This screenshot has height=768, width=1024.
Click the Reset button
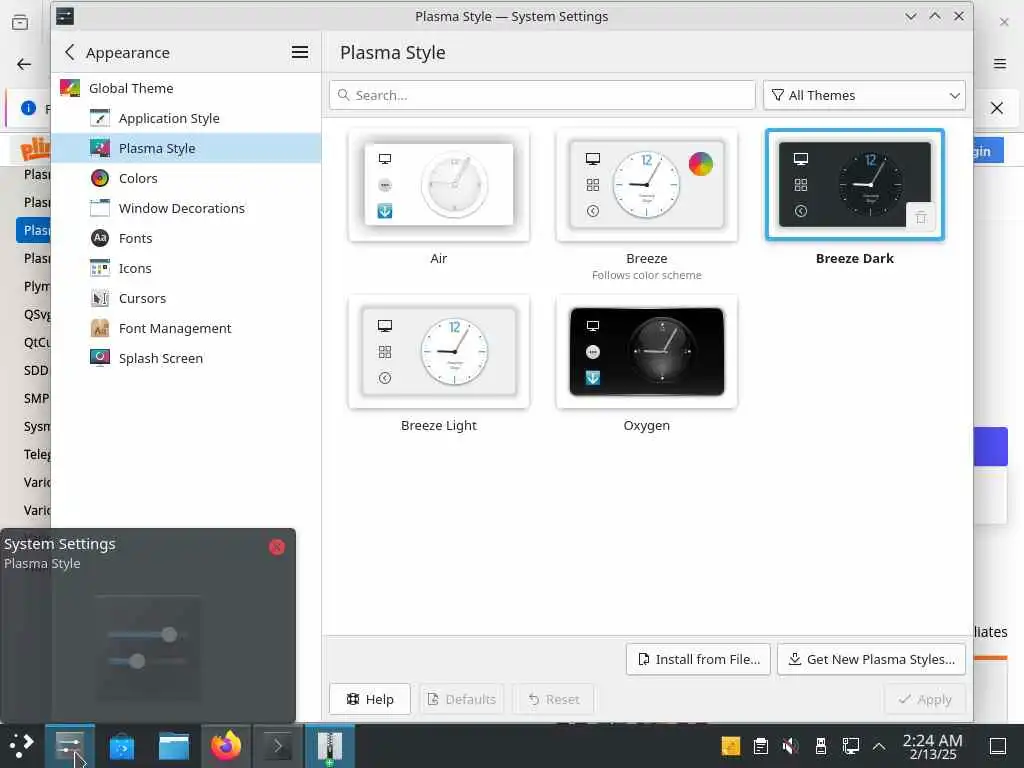(x=553, y=699)
